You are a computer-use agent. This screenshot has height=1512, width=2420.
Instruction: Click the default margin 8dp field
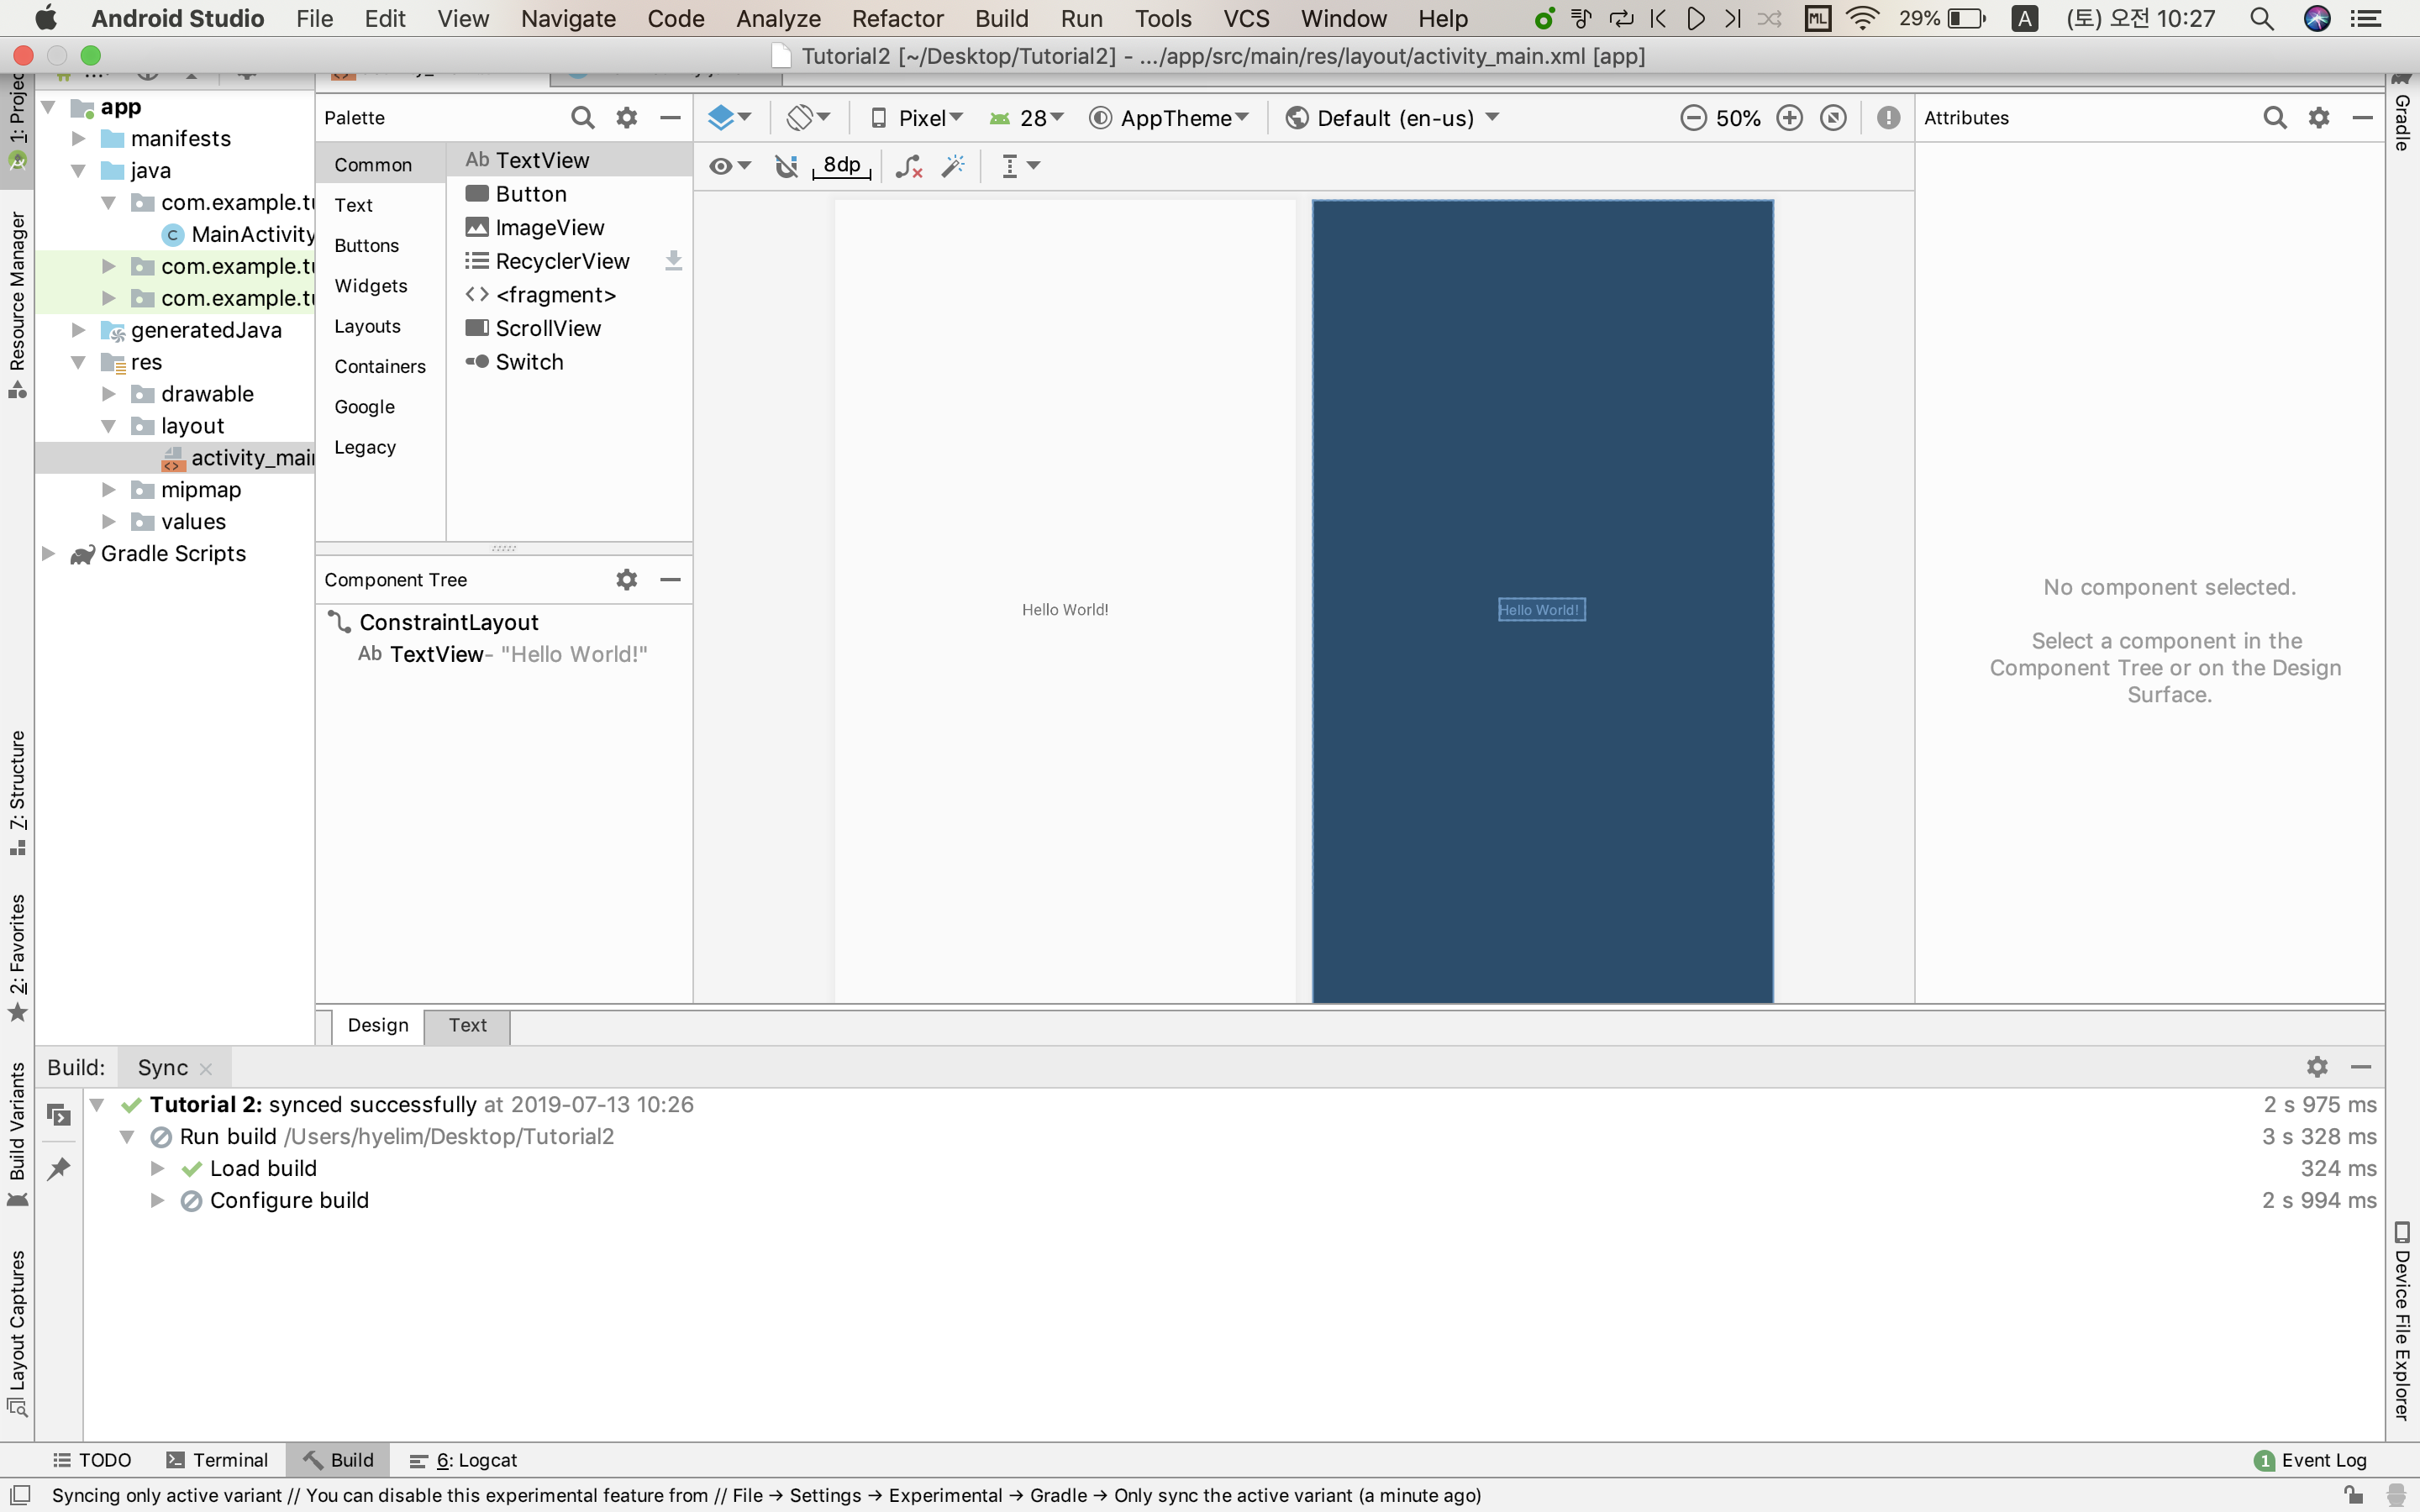tap(841, 165)
